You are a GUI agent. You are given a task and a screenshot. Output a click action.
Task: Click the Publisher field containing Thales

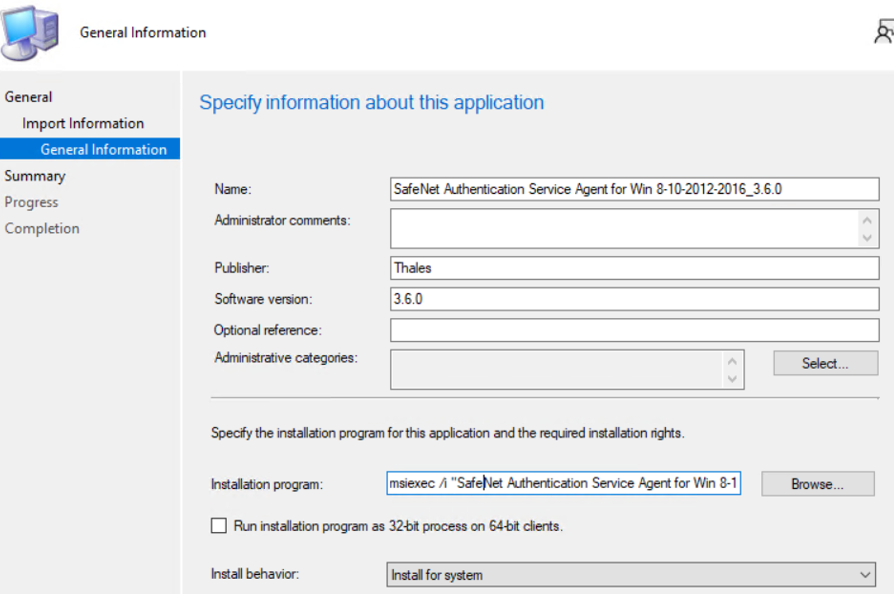(635, 268)
